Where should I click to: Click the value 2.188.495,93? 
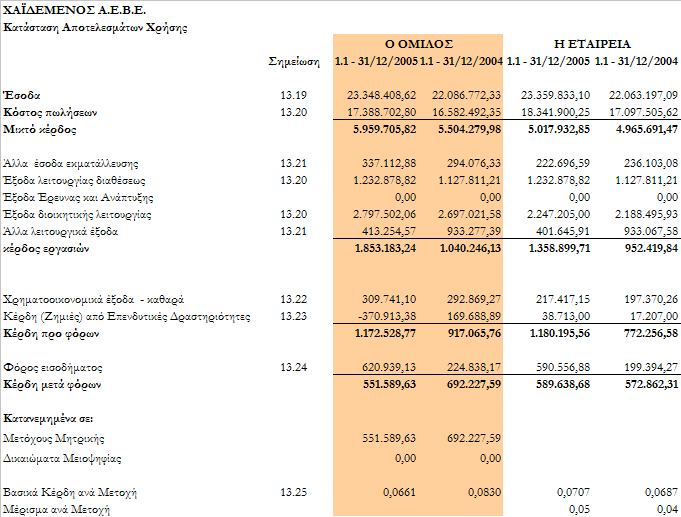coord(647,215)
